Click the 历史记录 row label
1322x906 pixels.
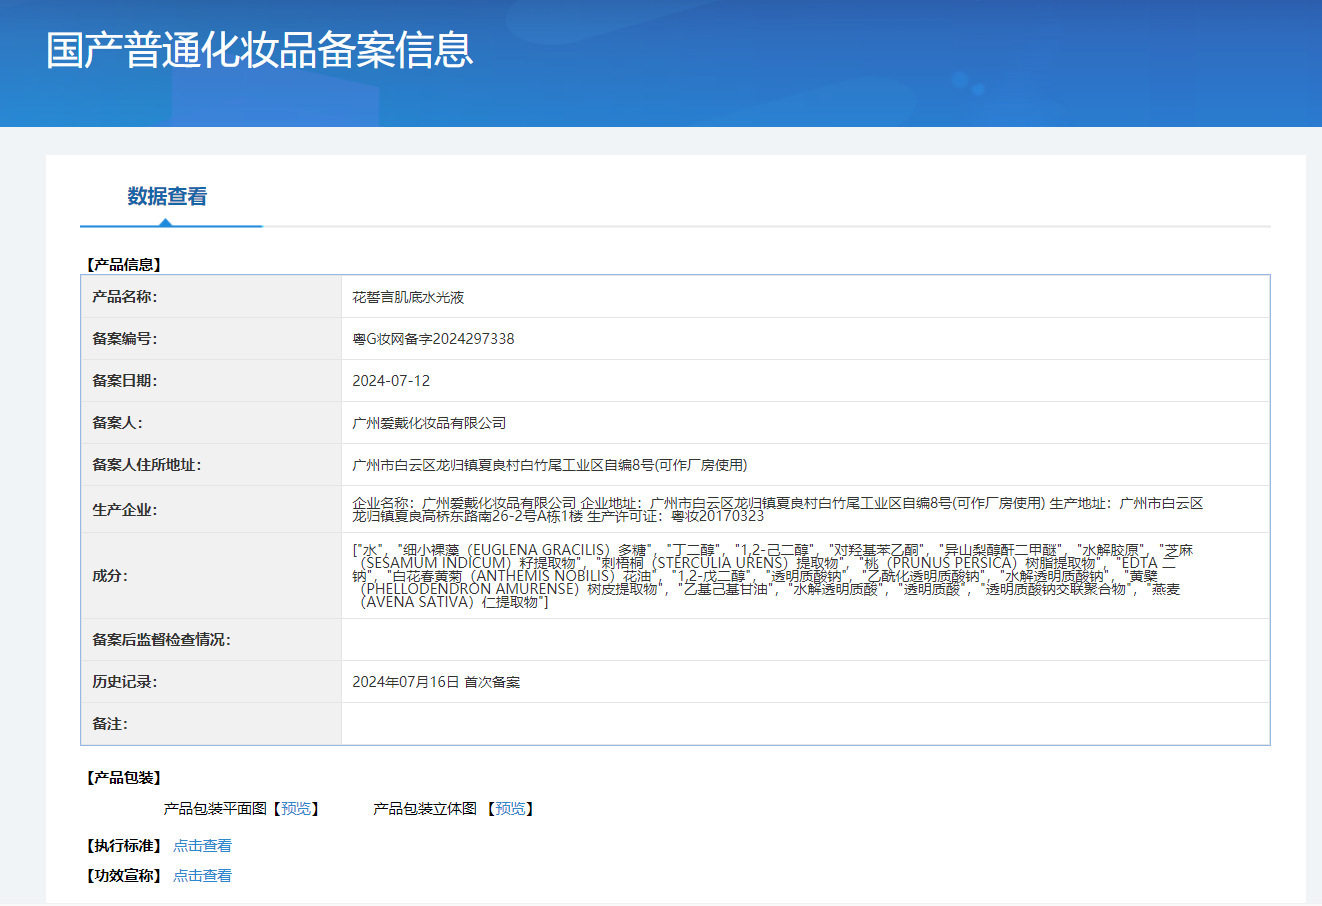(125, 682)
